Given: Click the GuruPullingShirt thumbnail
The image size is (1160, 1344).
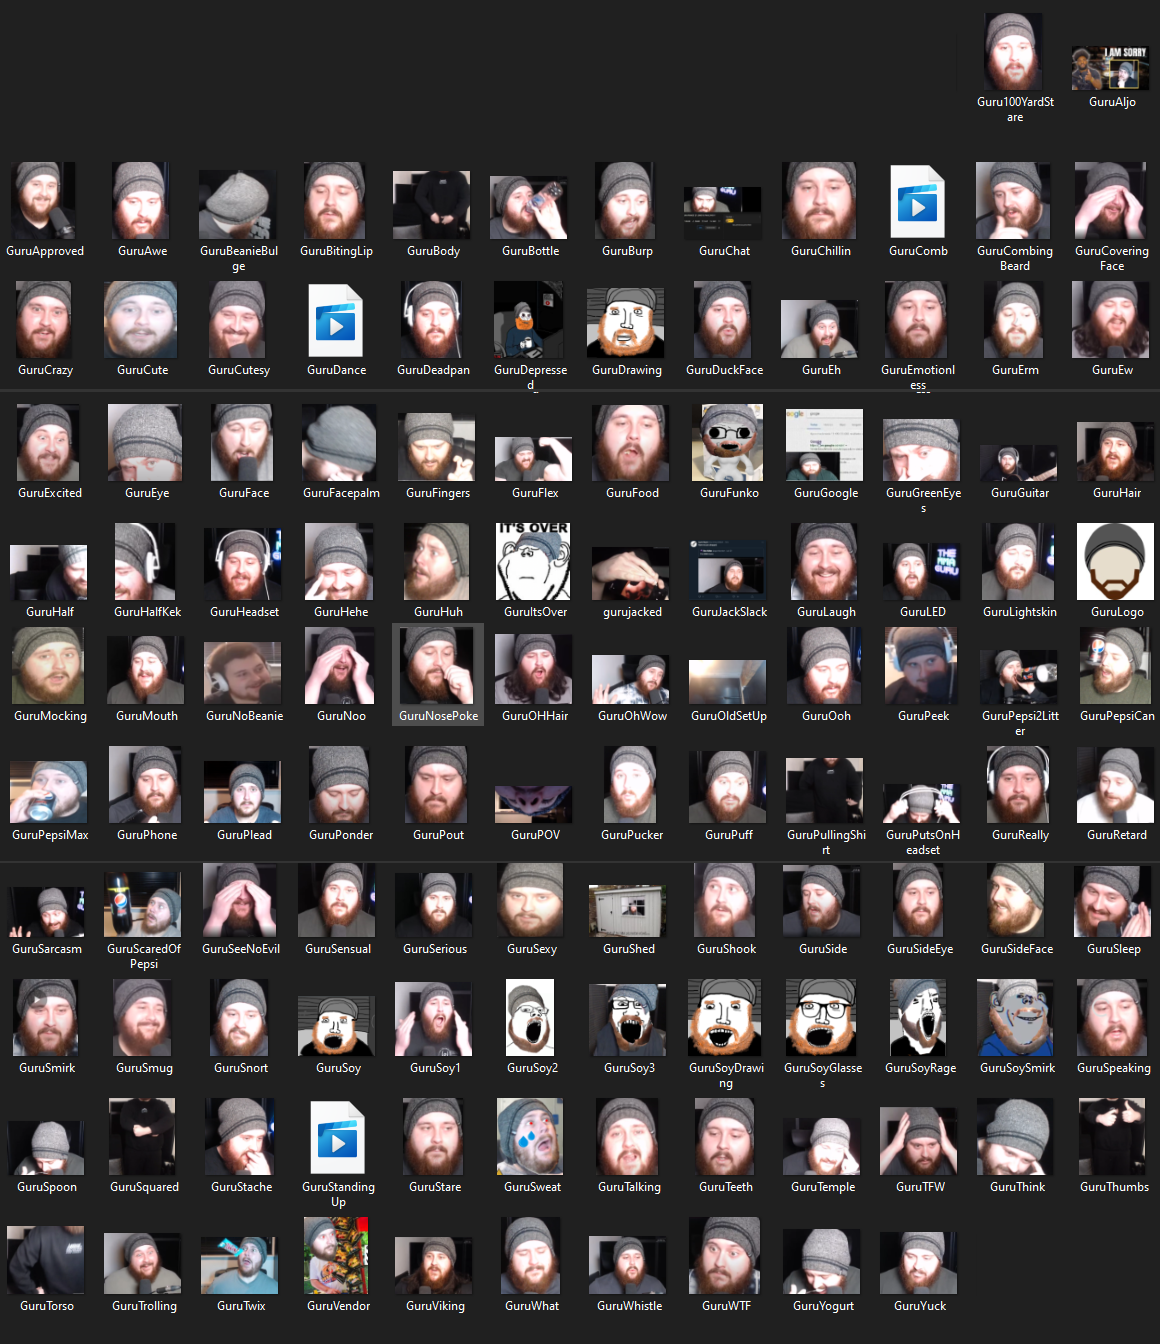Looking at the screenshot, I should tap(824, 790).
